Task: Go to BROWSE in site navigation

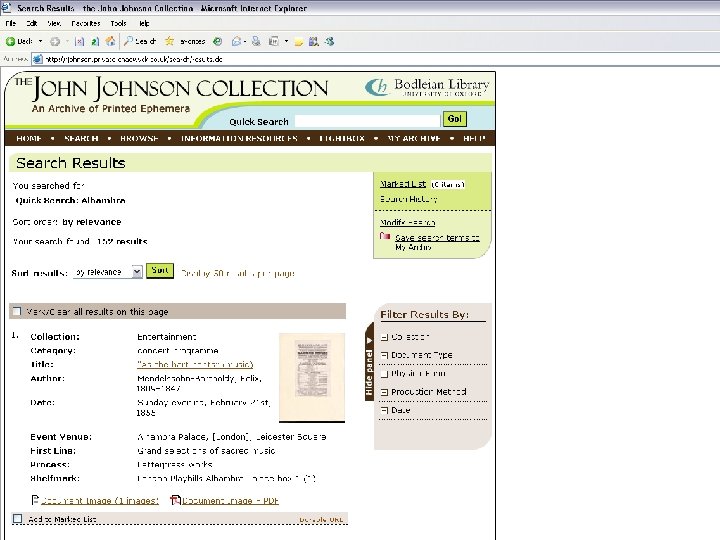Action: pos(139,138)
